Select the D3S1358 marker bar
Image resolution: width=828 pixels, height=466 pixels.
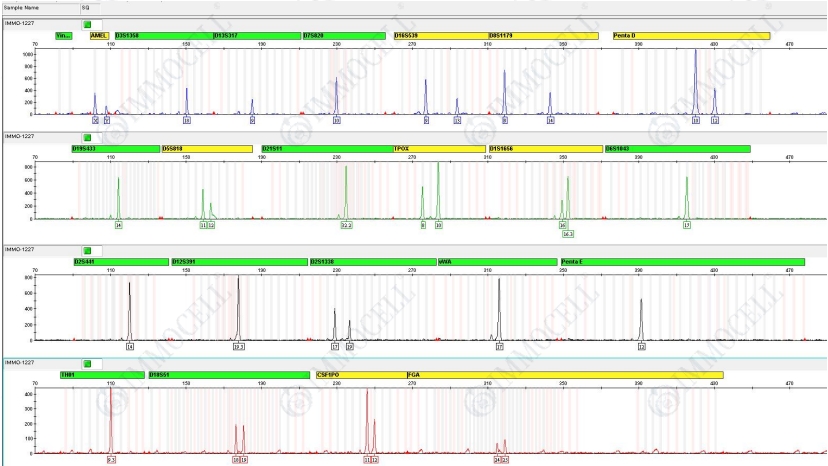point(164,36)
